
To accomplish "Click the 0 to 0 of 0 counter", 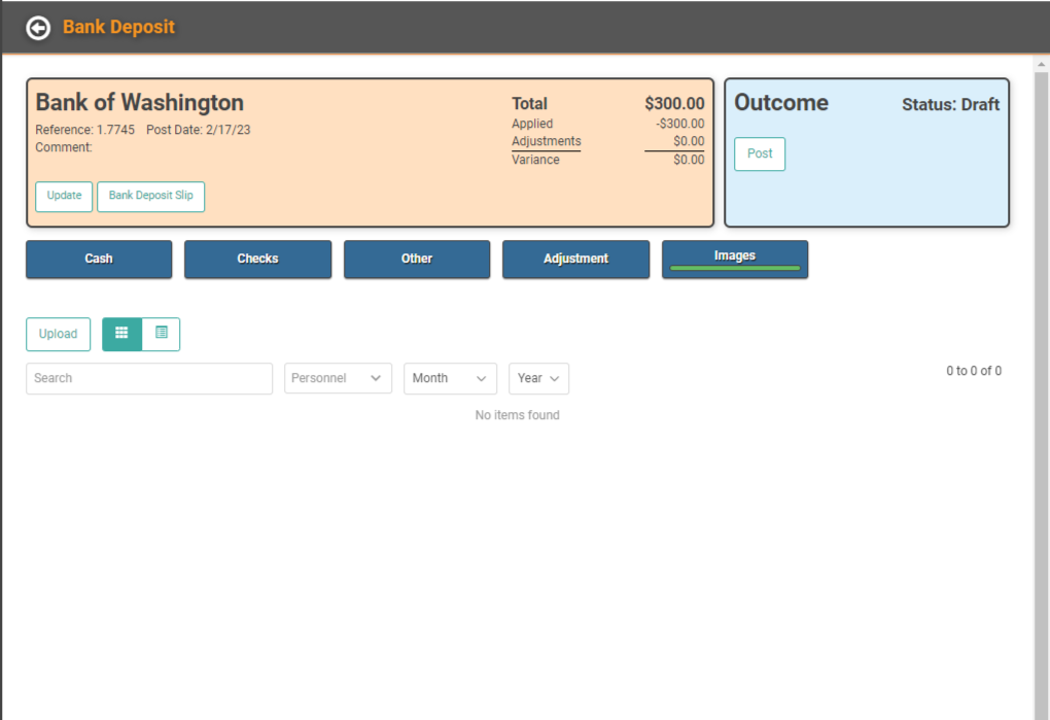I will tap(974, 371).
